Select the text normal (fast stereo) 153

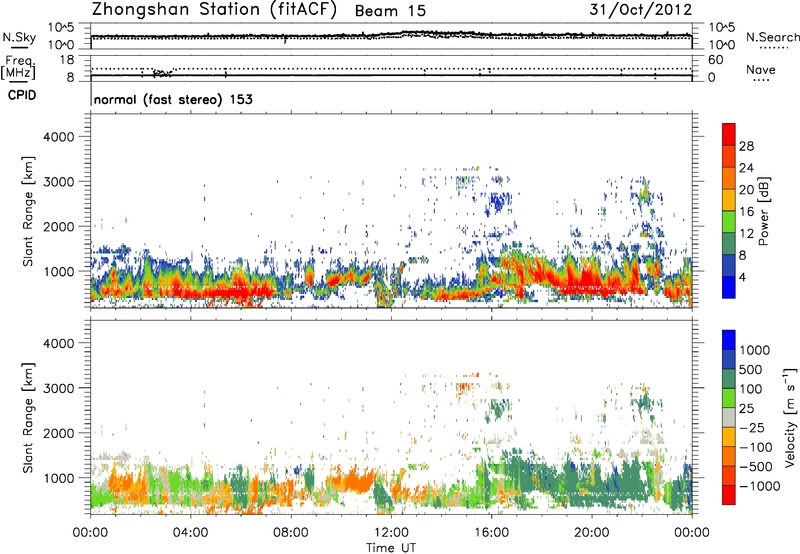(173, 99)
